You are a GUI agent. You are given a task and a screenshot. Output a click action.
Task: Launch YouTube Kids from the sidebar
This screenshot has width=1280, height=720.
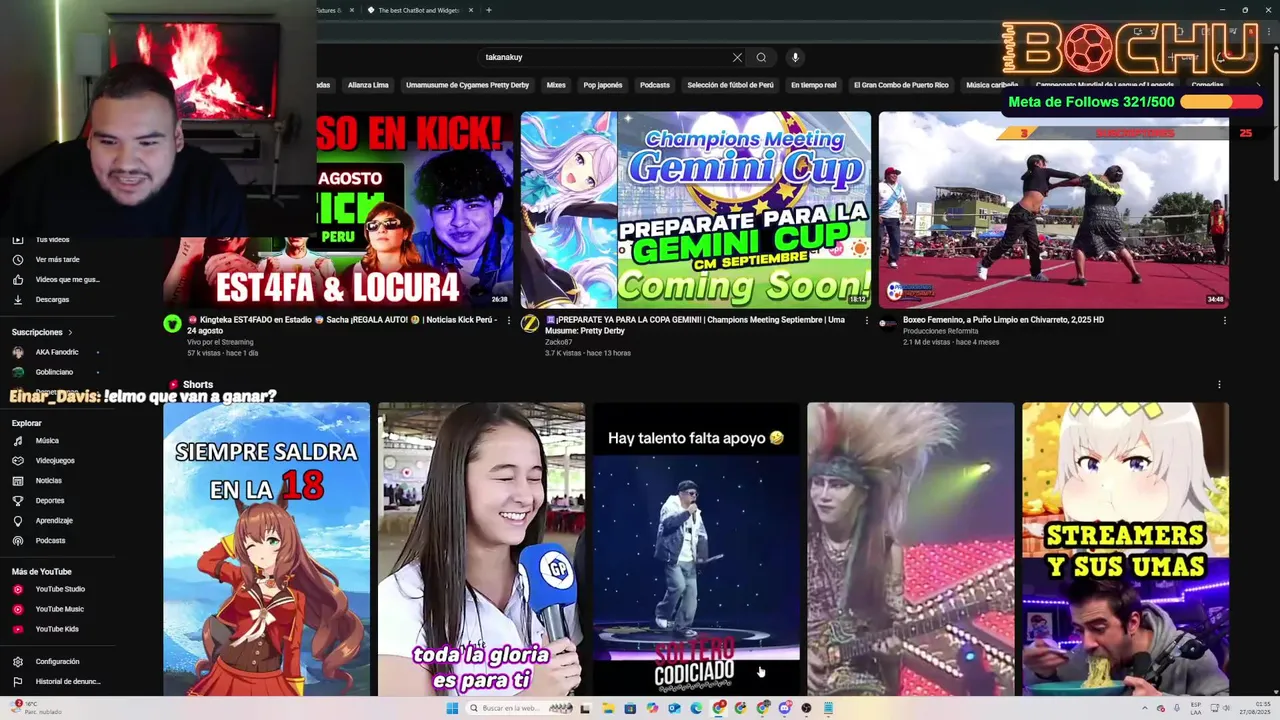pyautogui.click(x=57, y=629)
